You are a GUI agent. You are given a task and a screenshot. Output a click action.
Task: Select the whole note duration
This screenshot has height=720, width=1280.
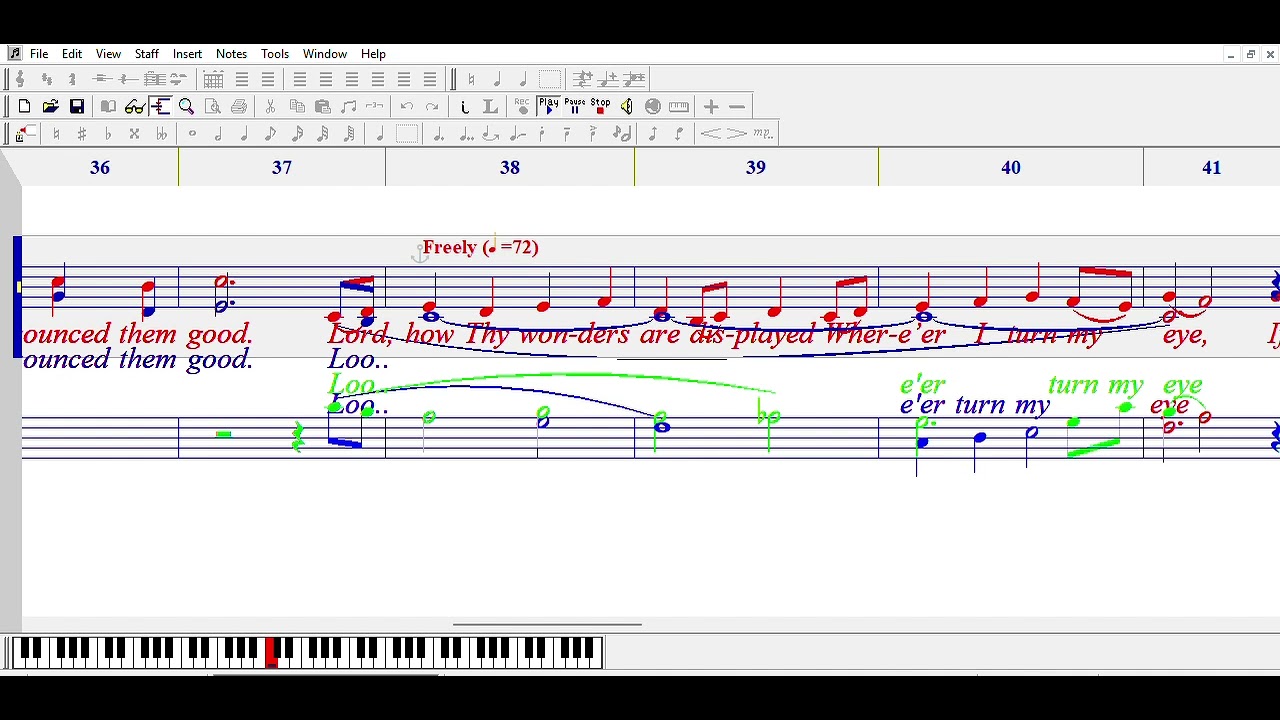point(192,134)
